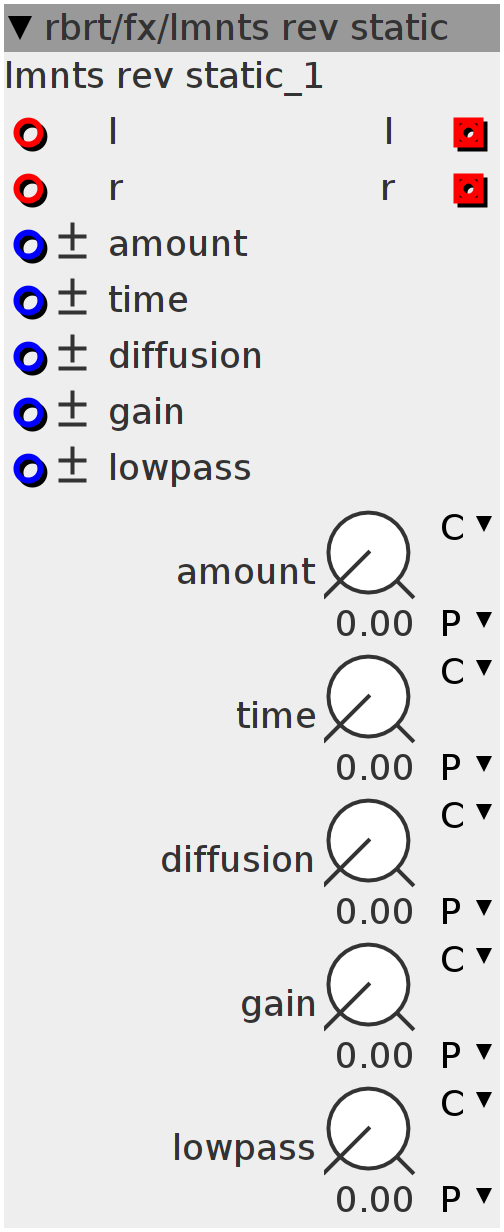Viewport: 504px width, 1232px height.
Task: Click the red 'r' audio inlet
Action: click(30, 189)
